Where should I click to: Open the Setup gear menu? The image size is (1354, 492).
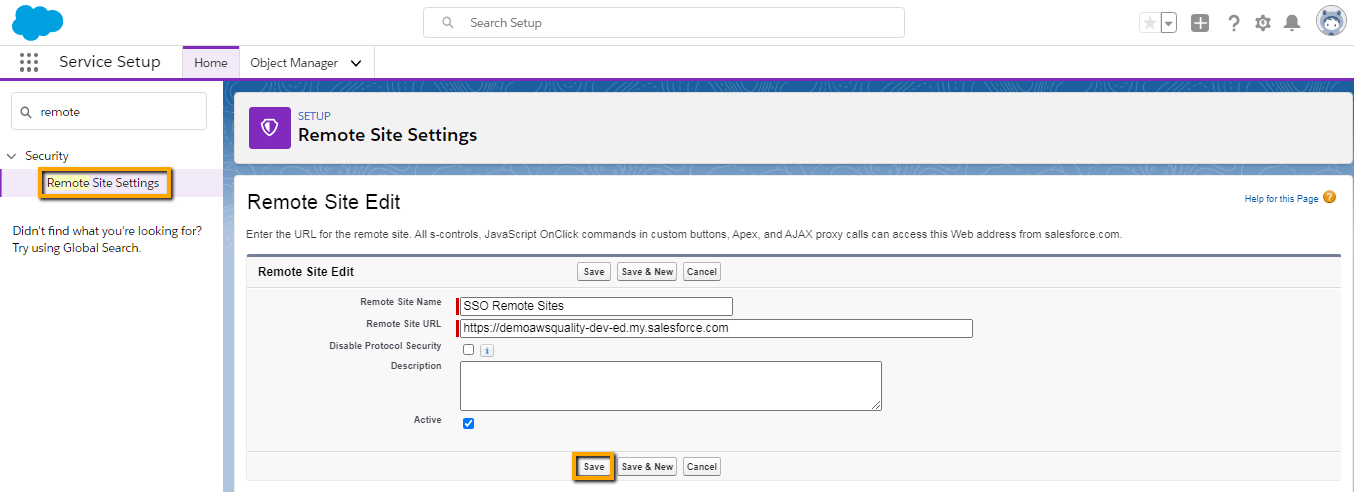coord(1263,22)
